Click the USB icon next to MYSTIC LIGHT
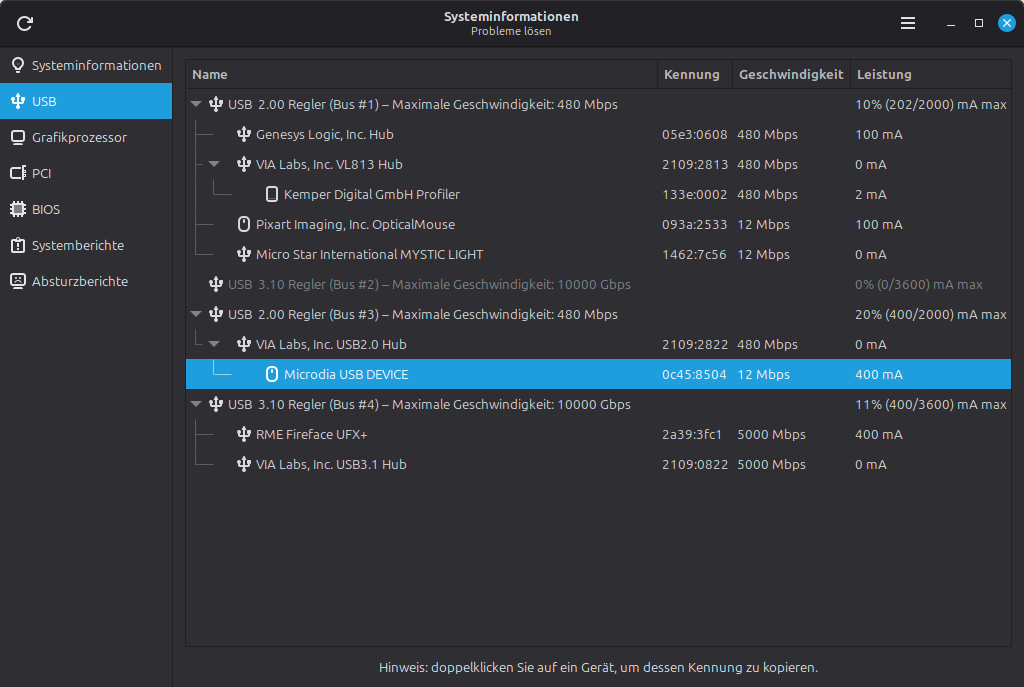This screenshot has height=687, width=1024. (x=244, y=254)
